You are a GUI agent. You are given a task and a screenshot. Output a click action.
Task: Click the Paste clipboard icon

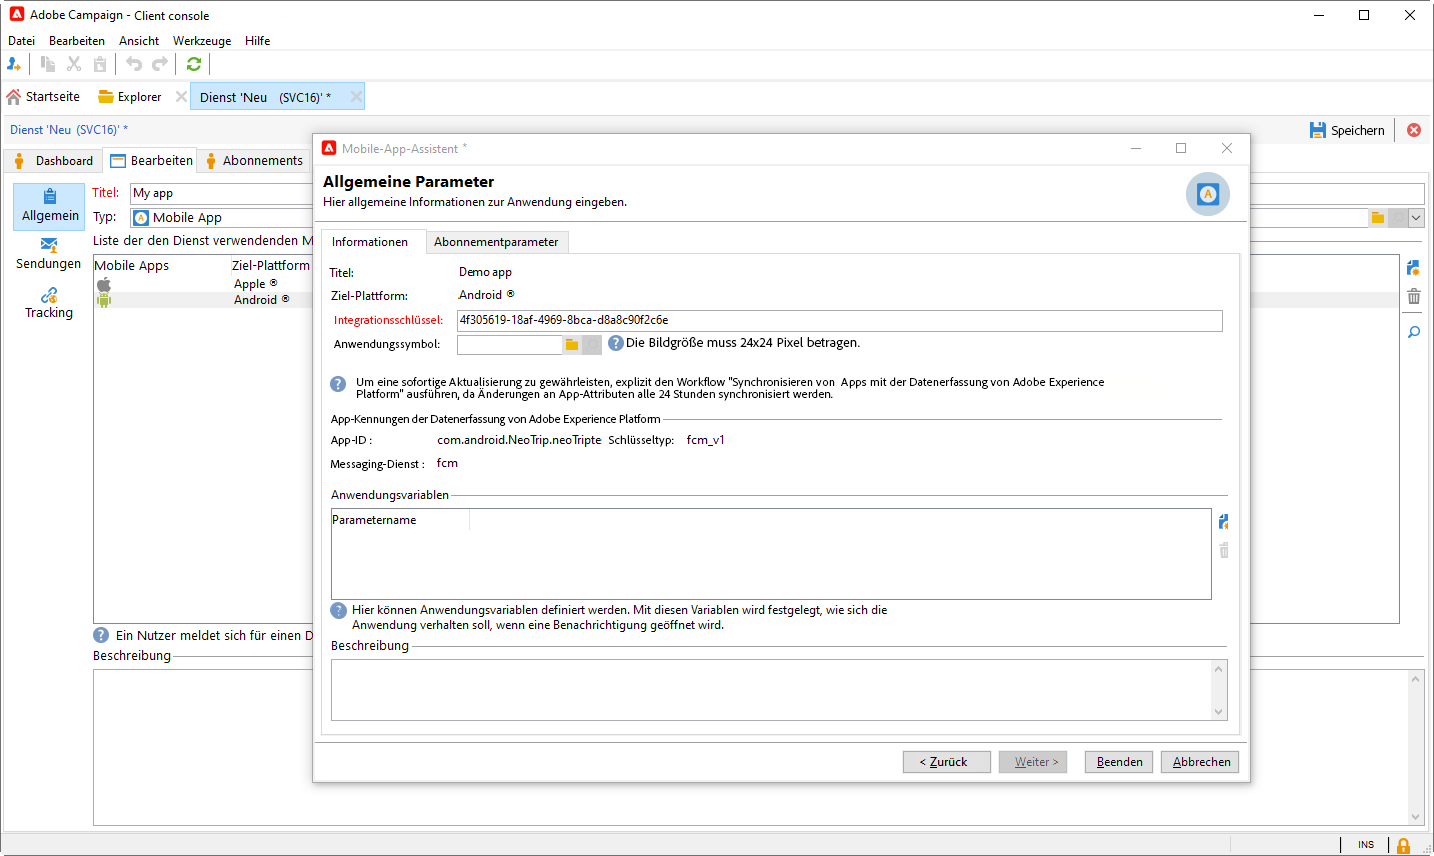pyautogui.click(x=100, y=64)
